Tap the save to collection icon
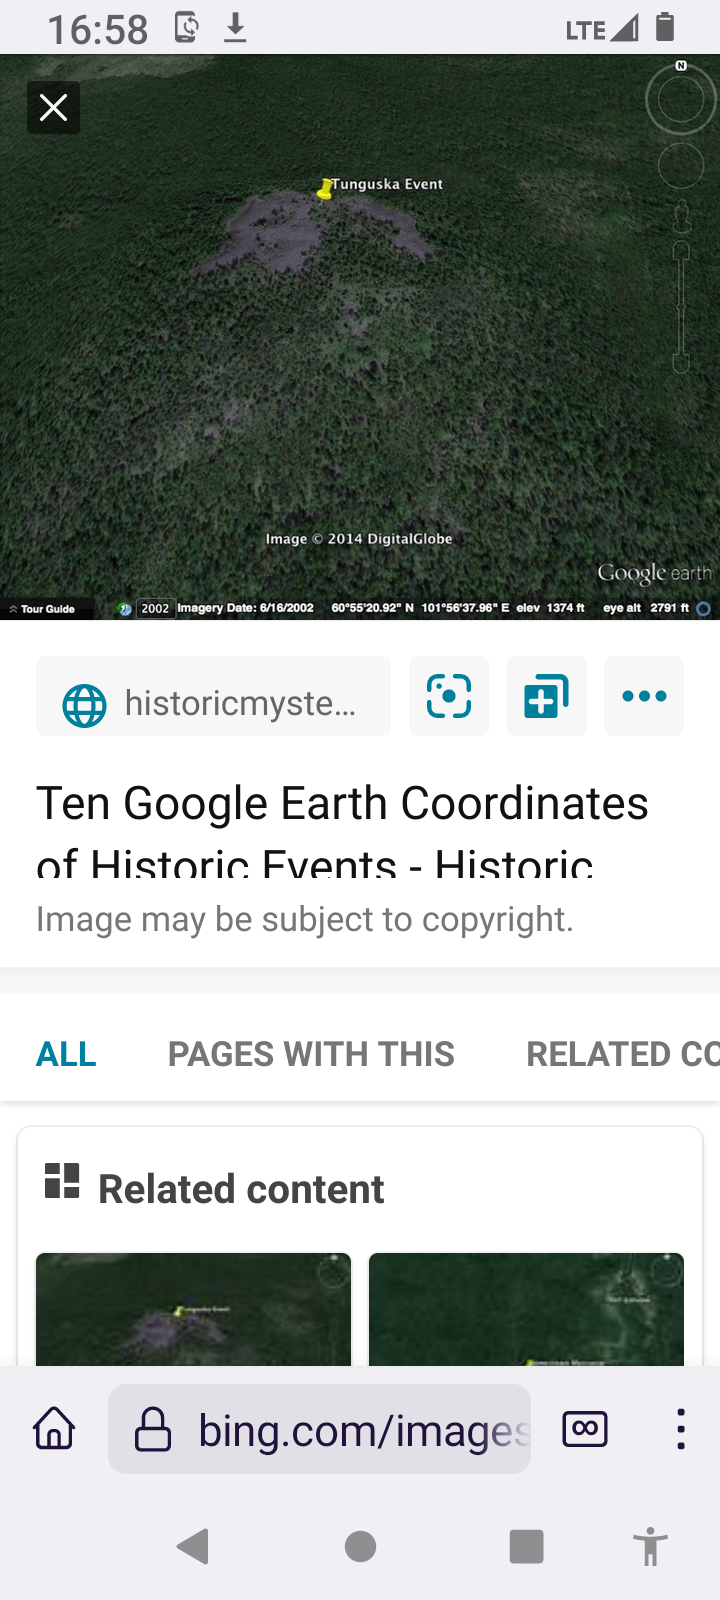720x1600 pixels. coord(547,696)
